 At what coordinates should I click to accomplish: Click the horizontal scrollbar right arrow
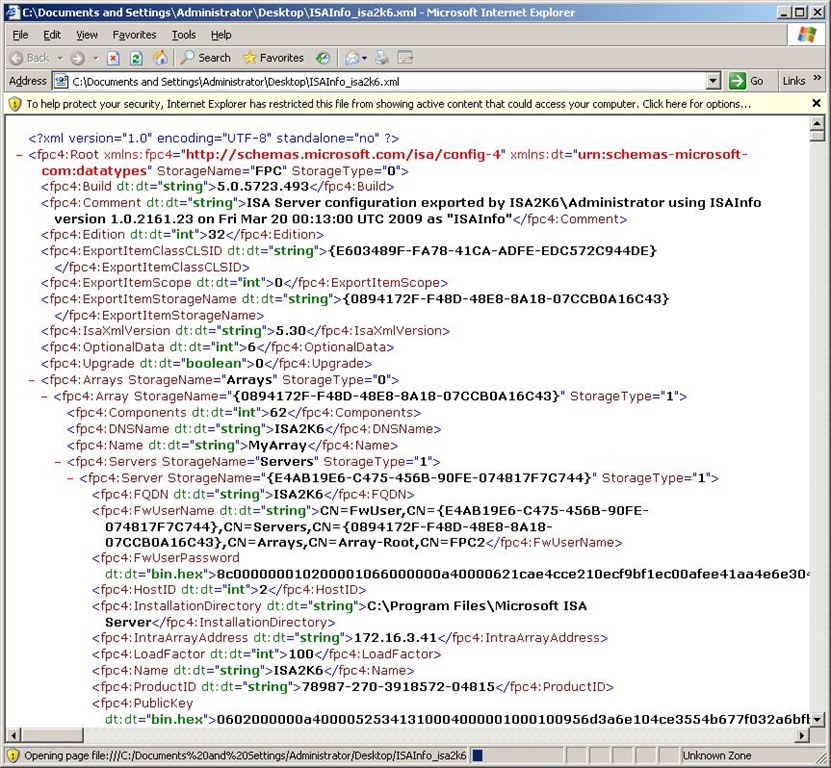tap(802, 735)
